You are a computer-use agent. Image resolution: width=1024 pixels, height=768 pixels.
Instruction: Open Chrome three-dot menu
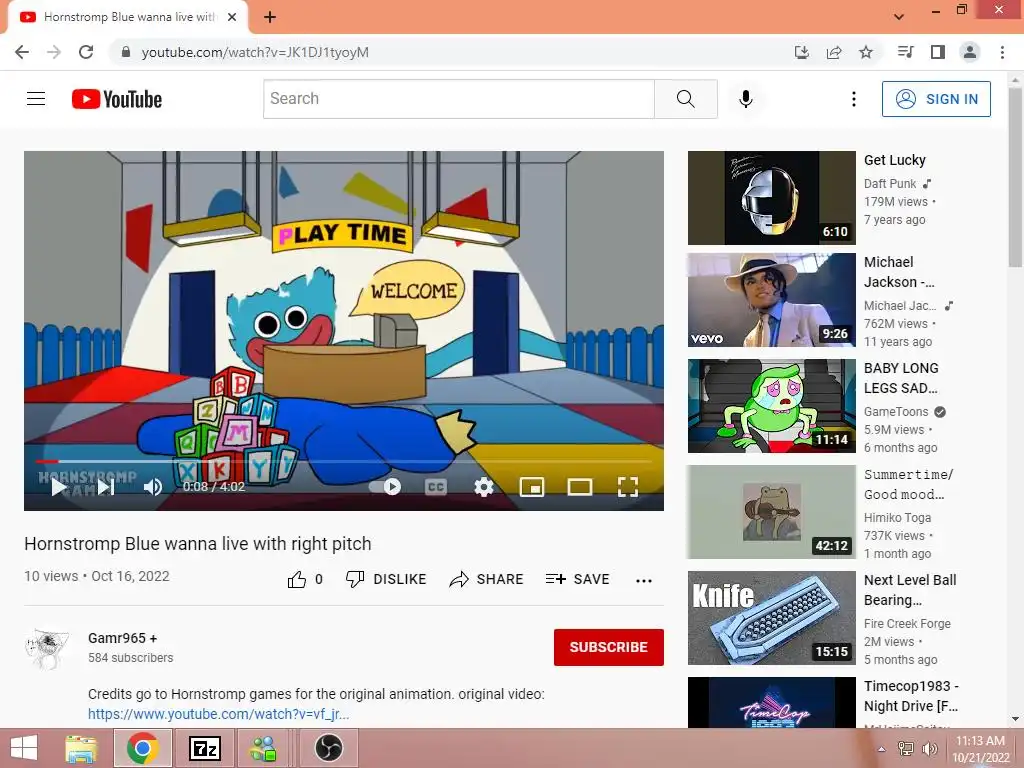click(1002, 52)
